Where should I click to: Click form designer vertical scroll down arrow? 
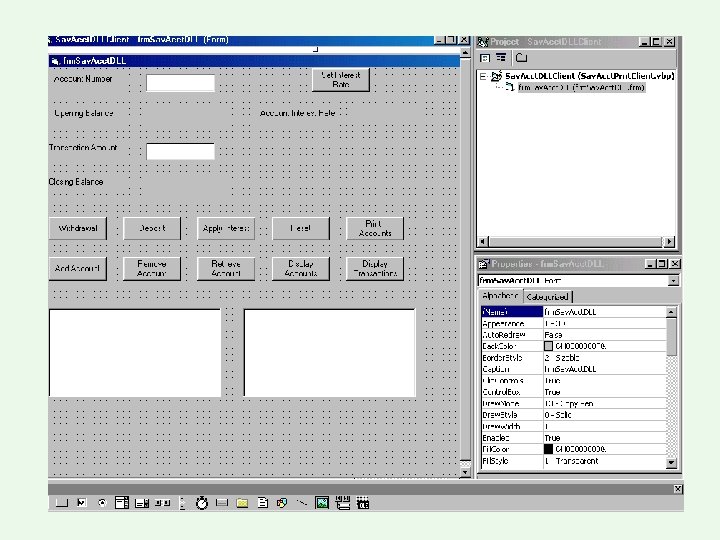tap(465, 472)
